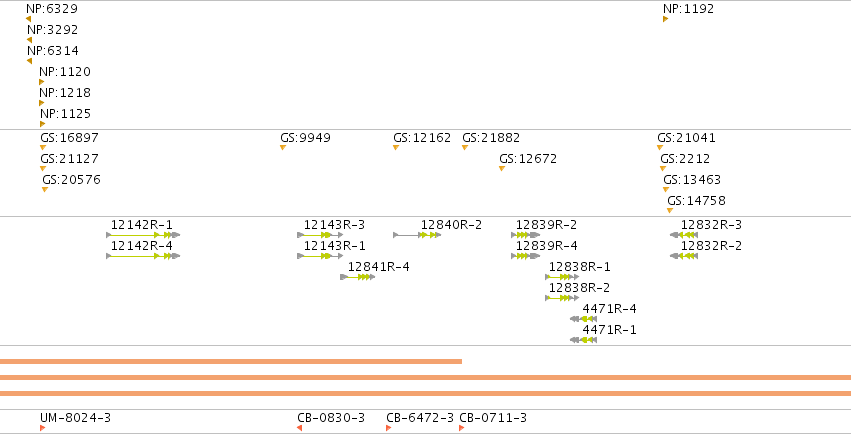851x434 pixels.
Task: Select the 12839R-2 transcript label
Action: point(547,225)
